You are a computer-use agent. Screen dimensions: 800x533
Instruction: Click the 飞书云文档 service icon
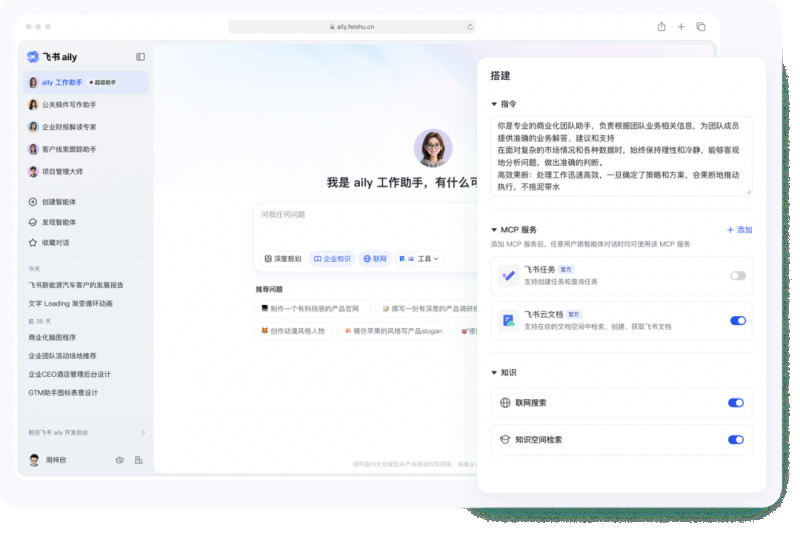coord(508,321)
